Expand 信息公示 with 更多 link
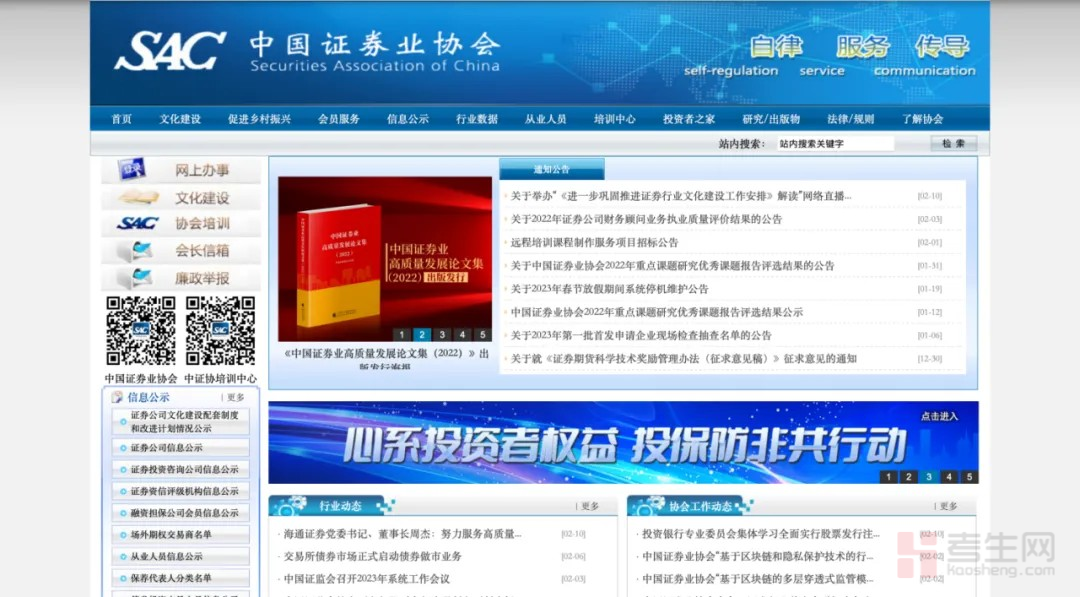This screenshot has width=1080, height=597. coord(236,397)
